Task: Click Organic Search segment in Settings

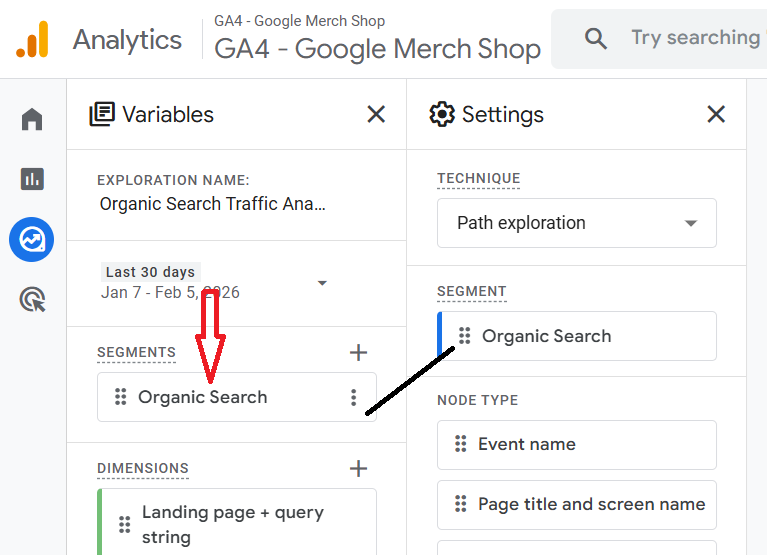Action: 546,336
